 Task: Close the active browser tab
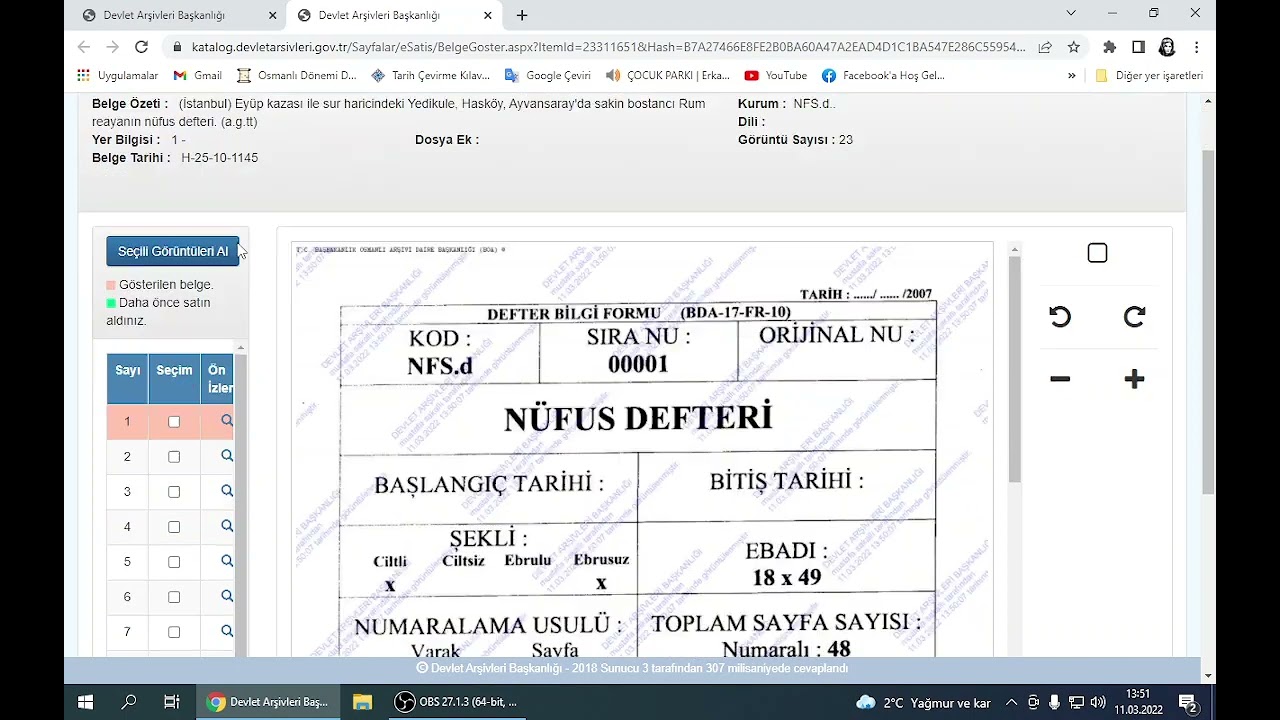tap(488, 15)
